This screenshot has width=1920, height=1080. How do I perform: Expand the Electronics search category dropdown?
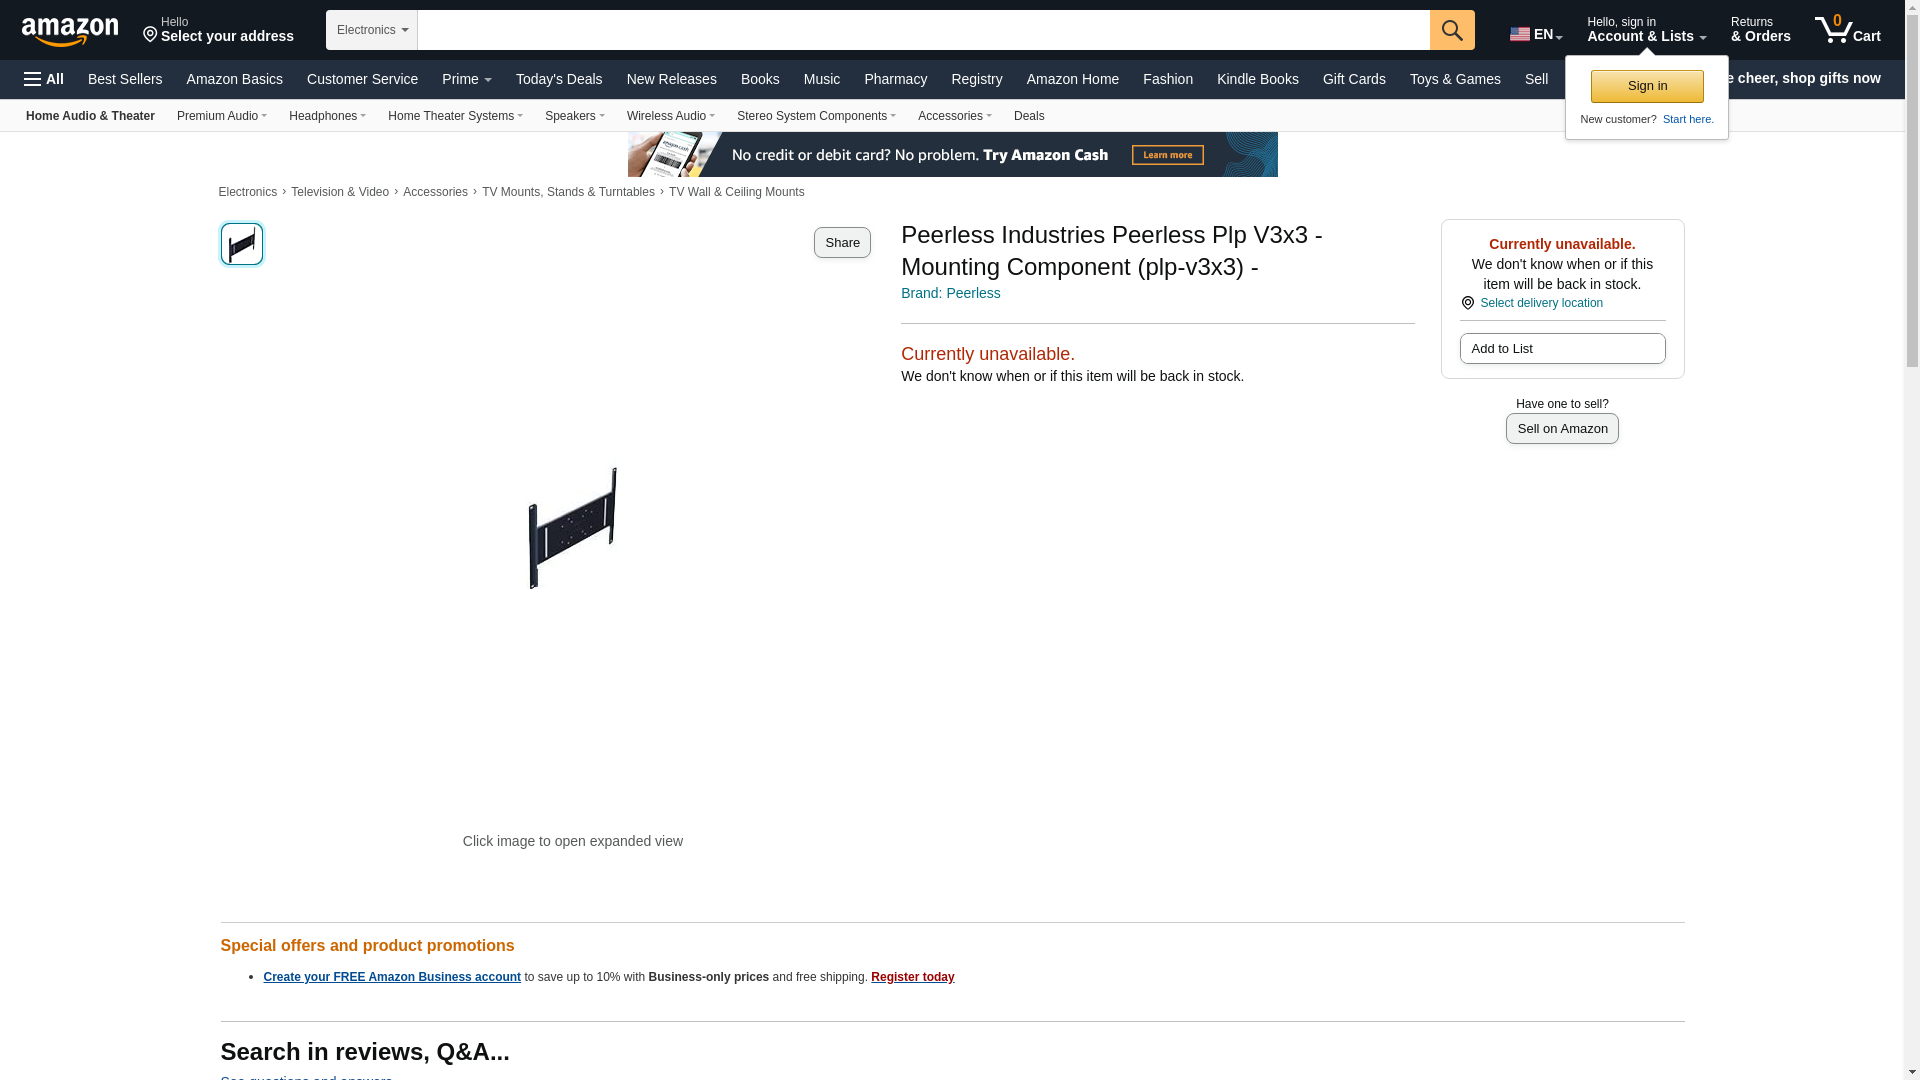[372, 30]
